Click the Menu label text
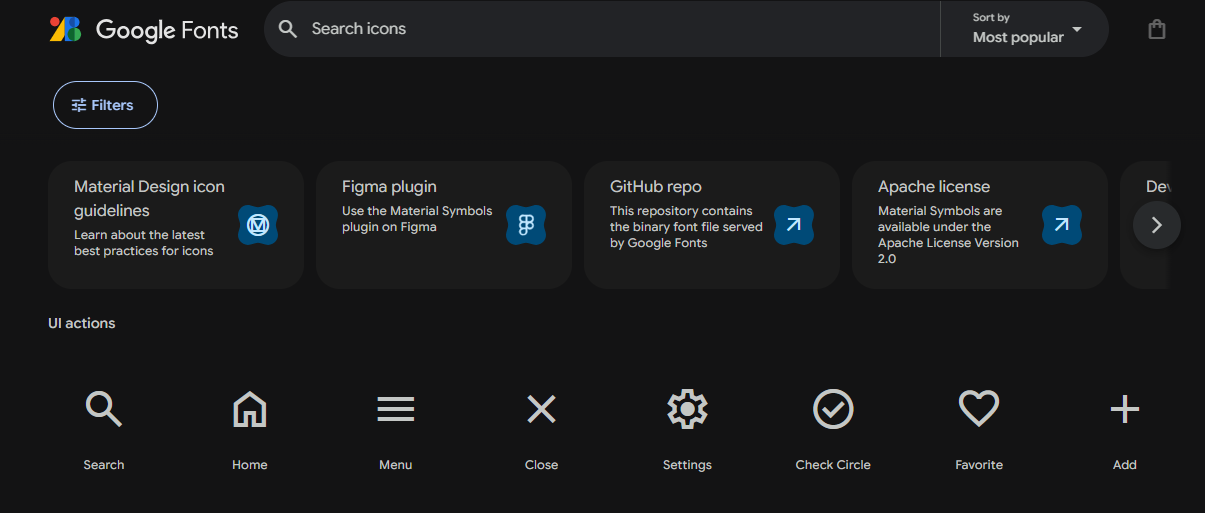1205x513 pixels. 396,465
